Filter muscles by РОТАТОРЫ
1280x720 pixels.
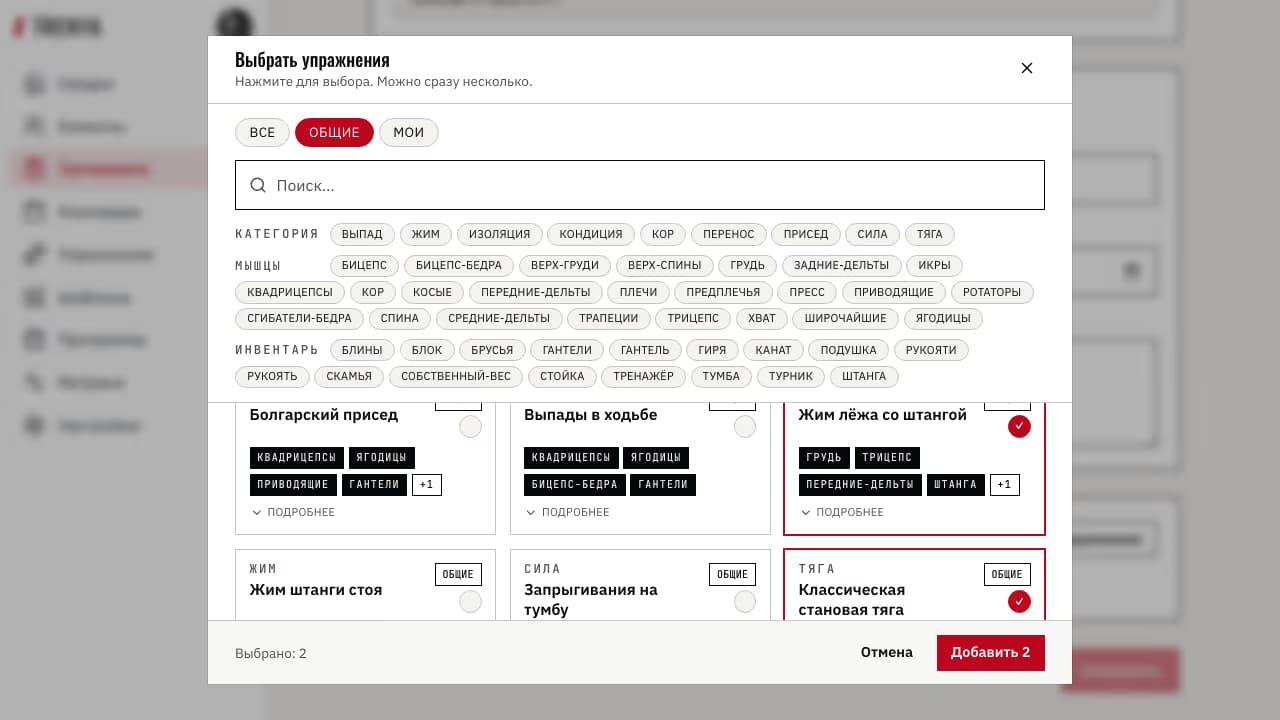pyautogui.click(x=992, y=292)
